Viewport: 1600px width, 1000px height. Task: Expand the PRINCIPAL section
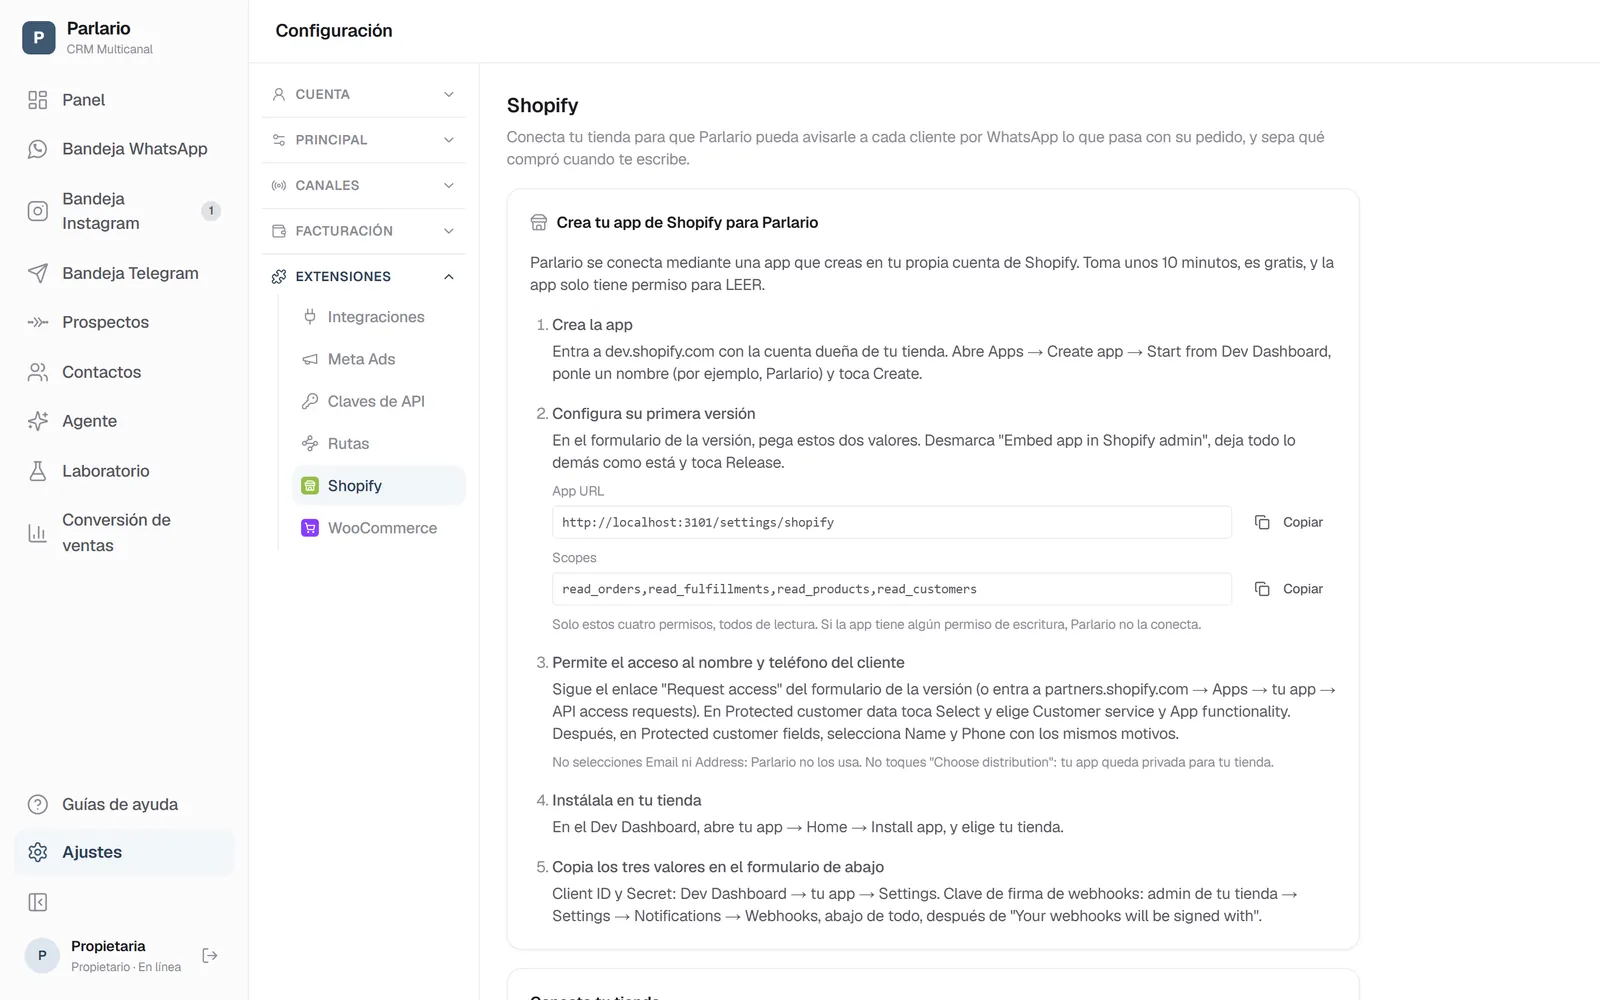coord(364,140)
